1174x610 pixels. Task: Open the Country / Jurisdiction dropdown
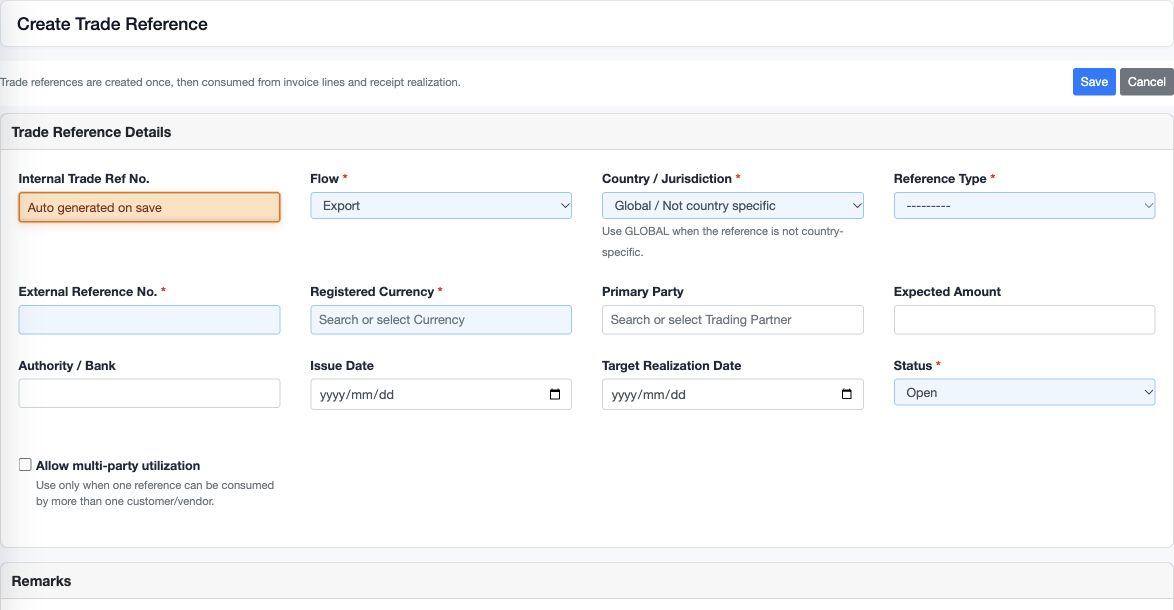coord(732,206)
